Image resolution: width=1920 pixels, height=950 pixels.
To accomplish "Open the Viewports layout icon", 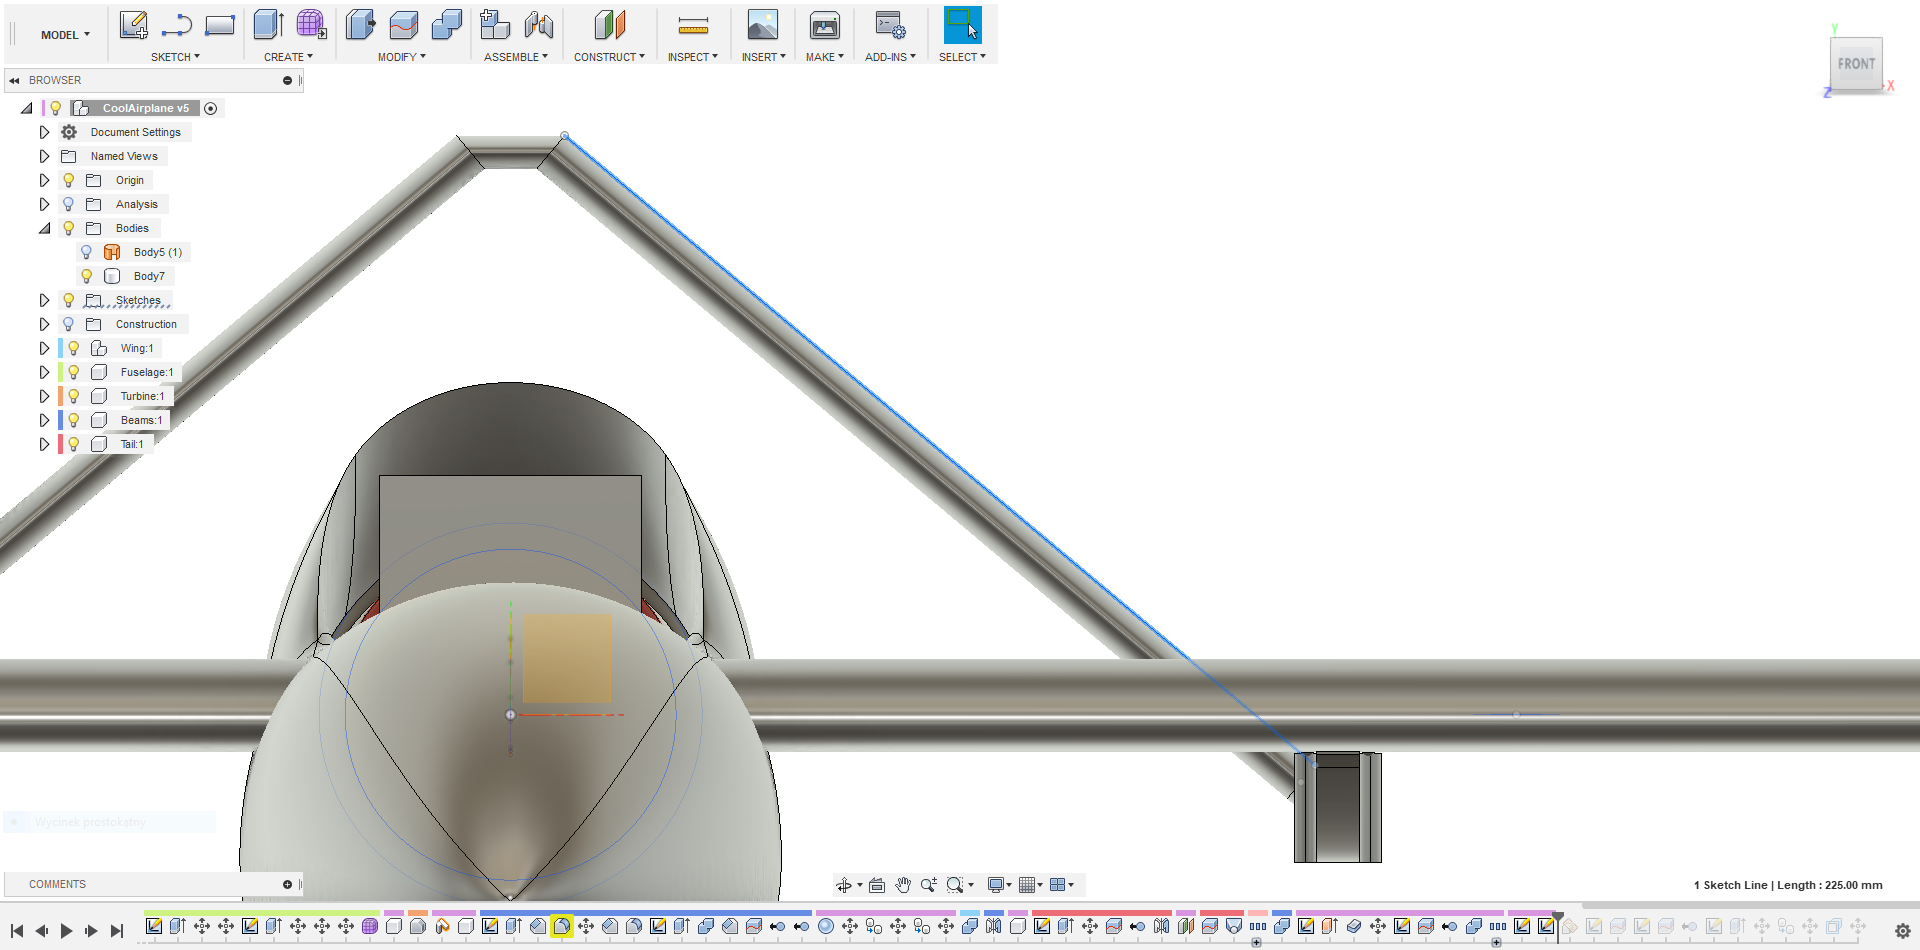I will pyautogui.click(x=1058, y=885).
